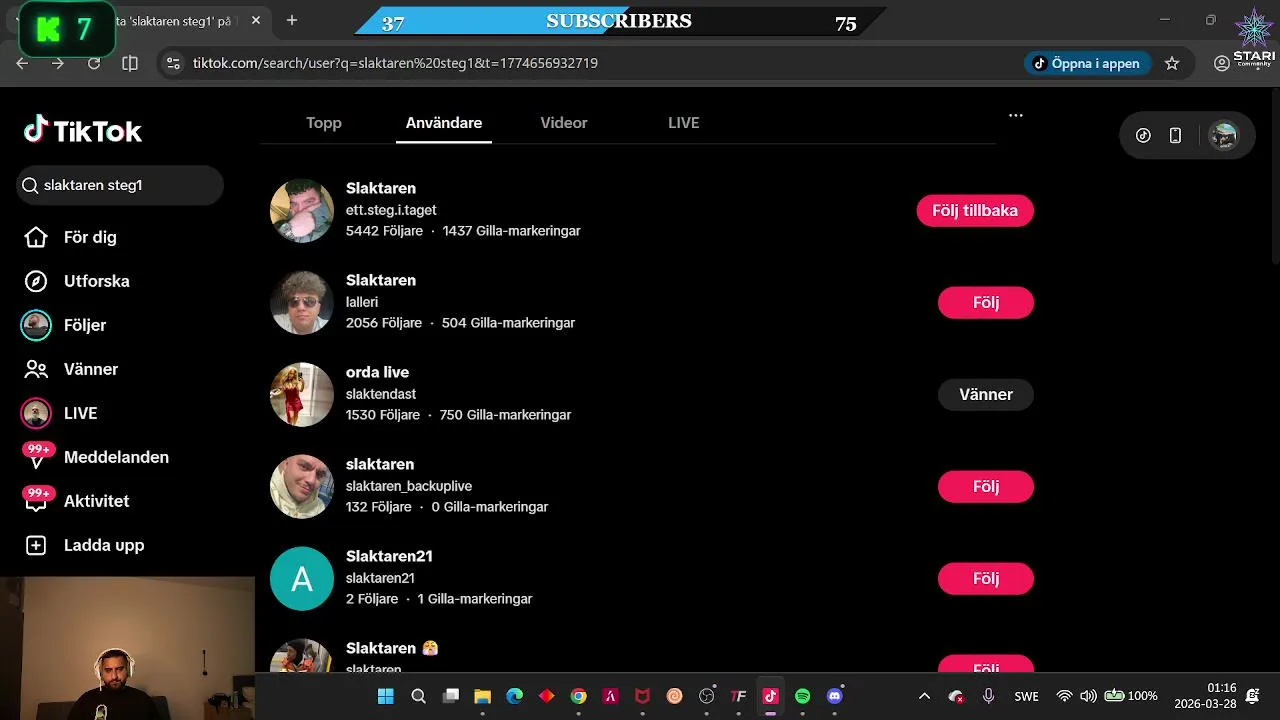Open the LIVE page from the sidebar
The height and width of the screenshot is (720, 1280).
(59, 413)
